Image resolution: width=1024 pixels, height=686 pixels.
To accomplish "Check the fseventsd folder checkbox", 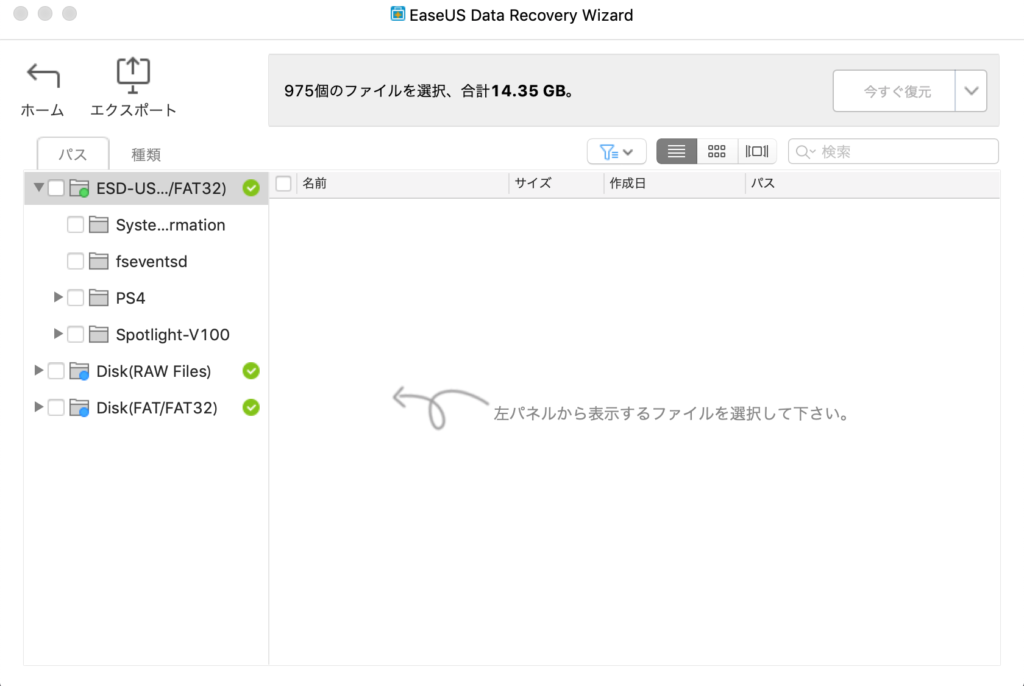I will coord(75,261).
